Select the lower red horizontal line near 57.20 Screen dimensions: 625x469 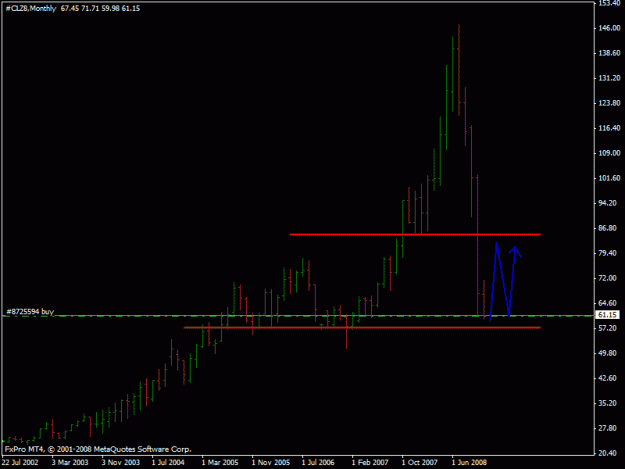pos(362,328)
